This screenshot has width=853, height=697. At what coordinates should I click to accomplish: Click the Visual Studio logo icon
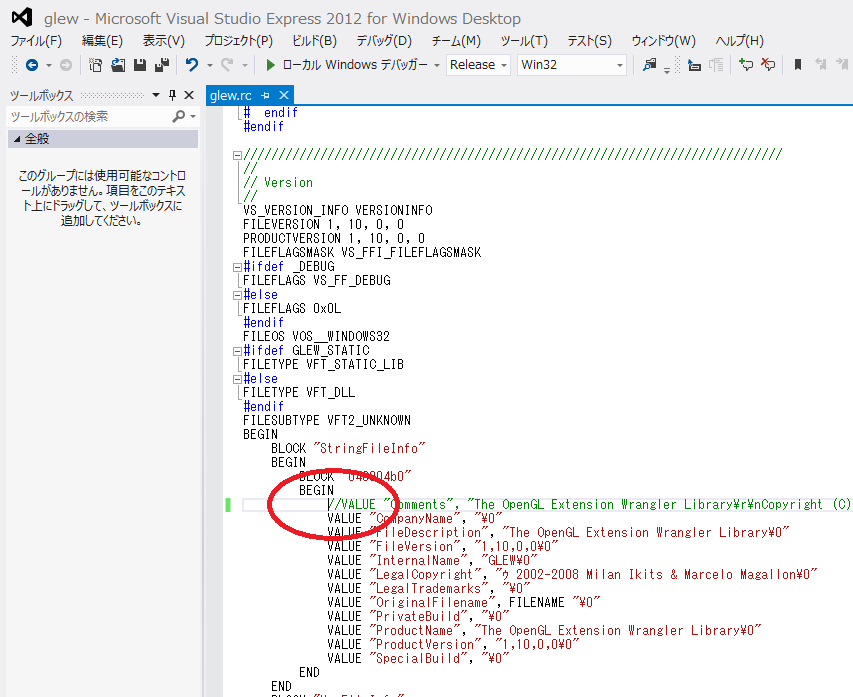tap(22, 18)
